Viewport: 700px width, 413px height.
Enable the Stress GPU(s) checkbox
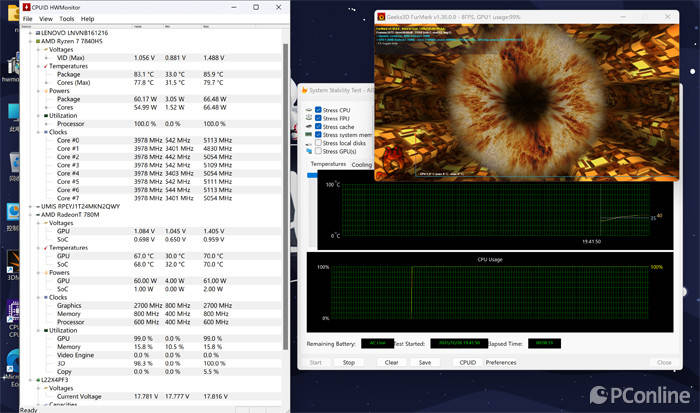click(318, 151)
